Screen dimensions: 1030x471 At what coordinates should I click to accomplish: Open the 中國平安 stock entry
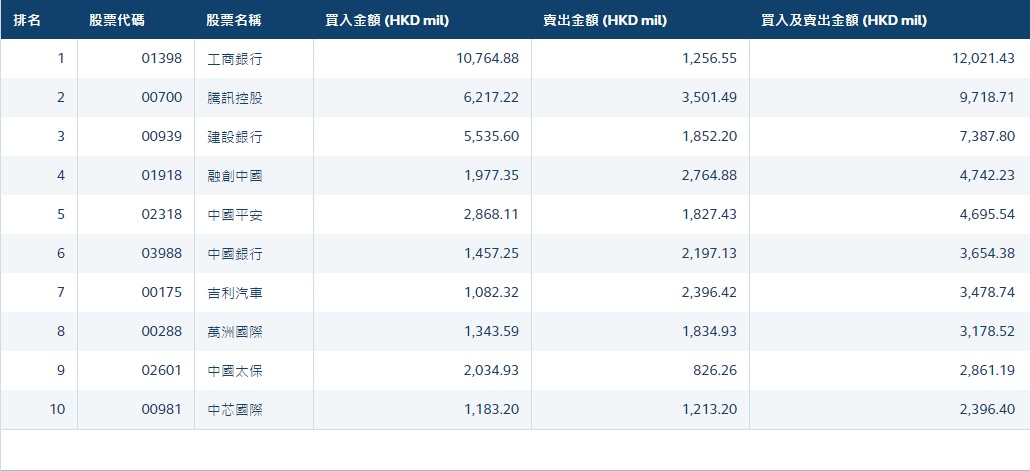[x=235, y=215]
